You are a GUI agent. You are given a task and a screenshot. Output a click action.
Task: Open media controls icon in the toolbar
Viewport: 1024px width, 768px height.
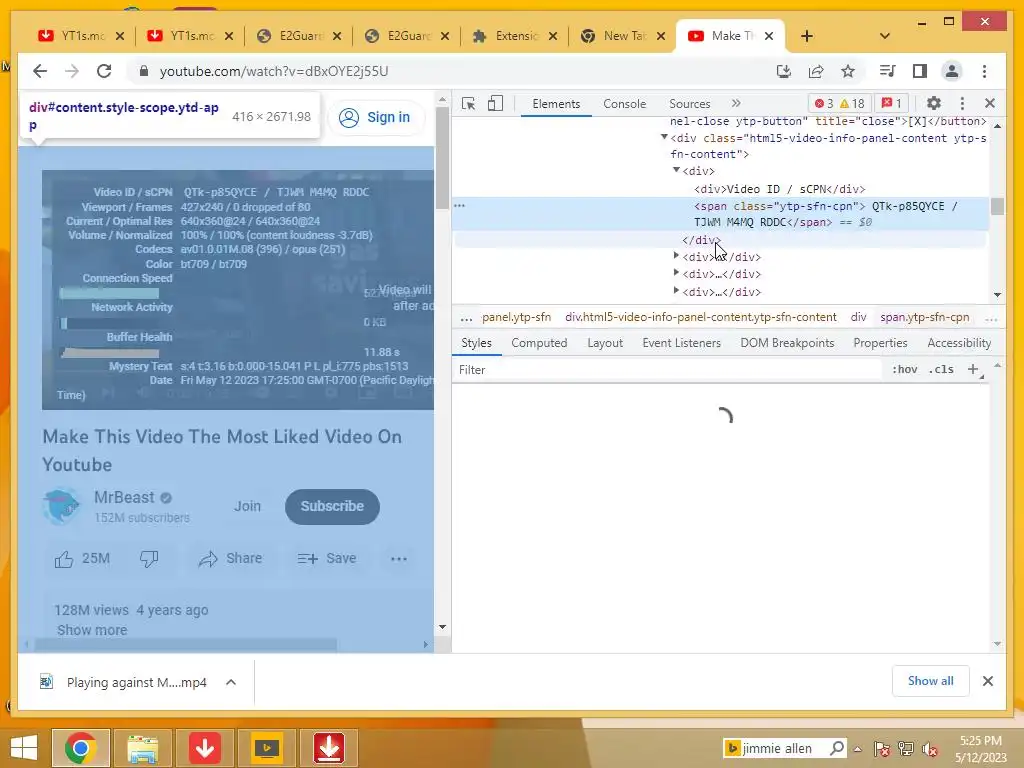888,71
